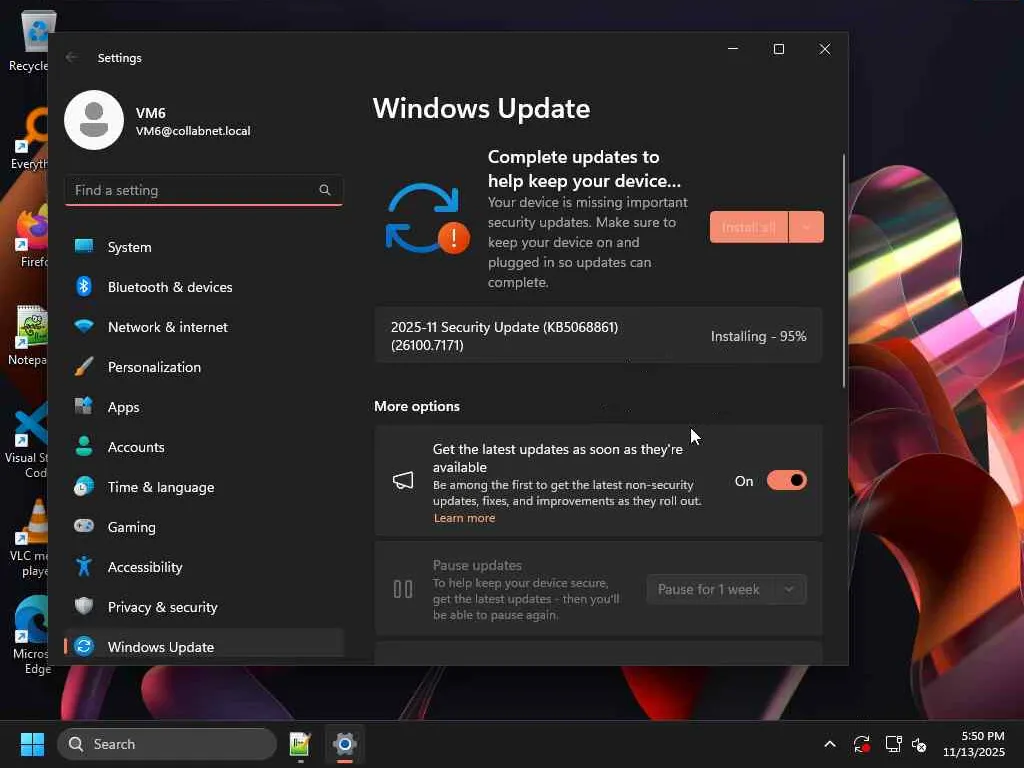Click the muted volume tray icon
This screenshot has height=768, width=1024.
pyautogui.click(x=919, y=744)
